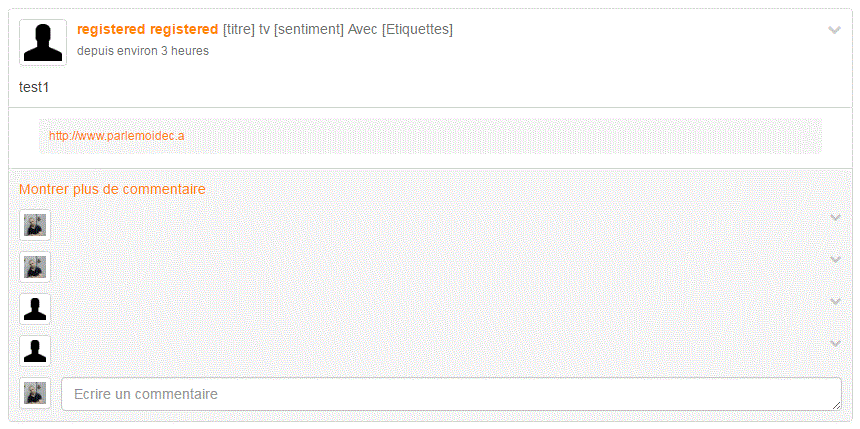Image resolution: width=860 pixels, height=429 pixels.
Task: Open the fourth comment's options chevron
Action: click(x=835, y=343)
